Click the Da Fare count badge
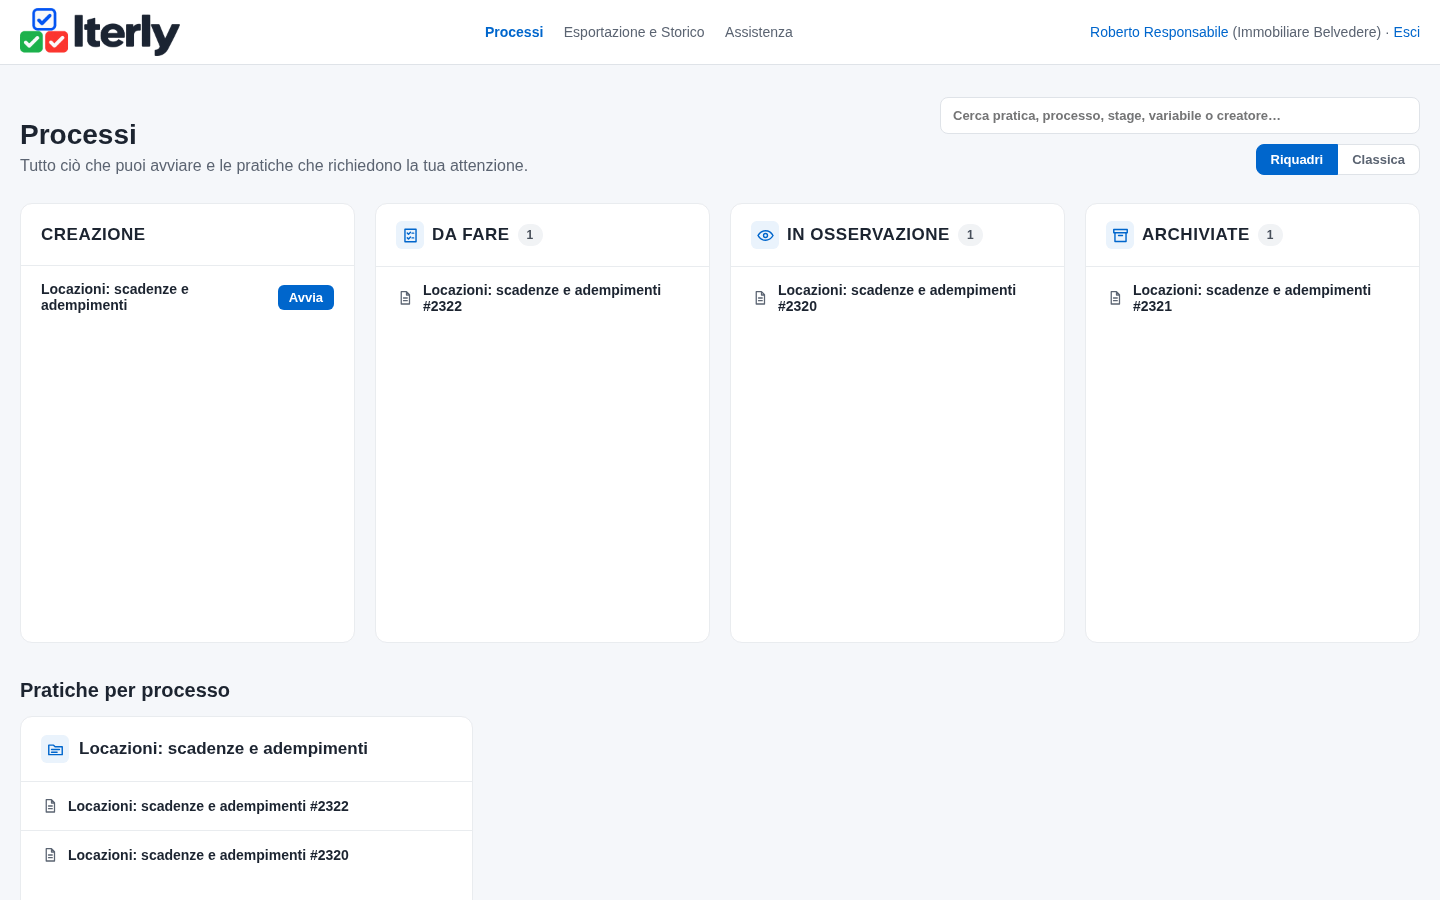 click(530, 235)
